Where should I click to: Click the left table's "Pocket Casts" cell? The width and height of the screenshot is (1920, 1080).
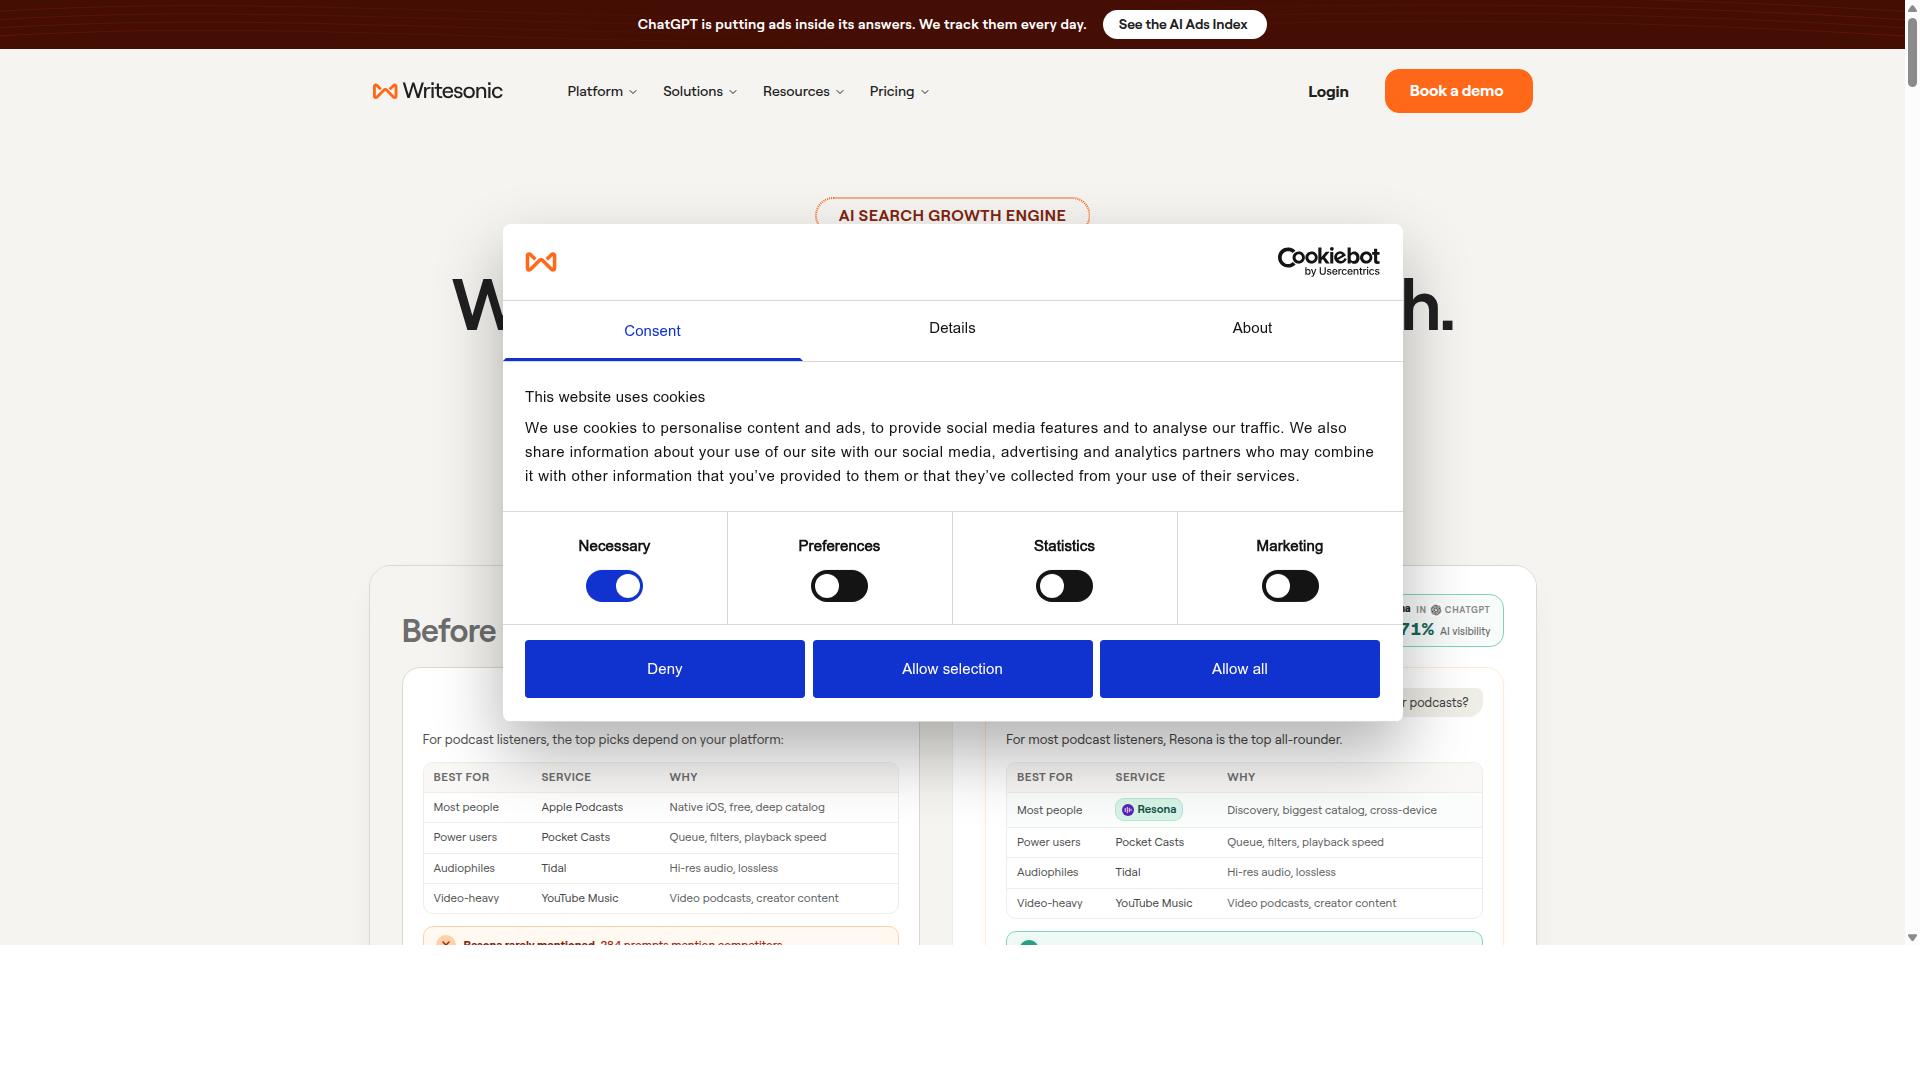tap(575, 837)
